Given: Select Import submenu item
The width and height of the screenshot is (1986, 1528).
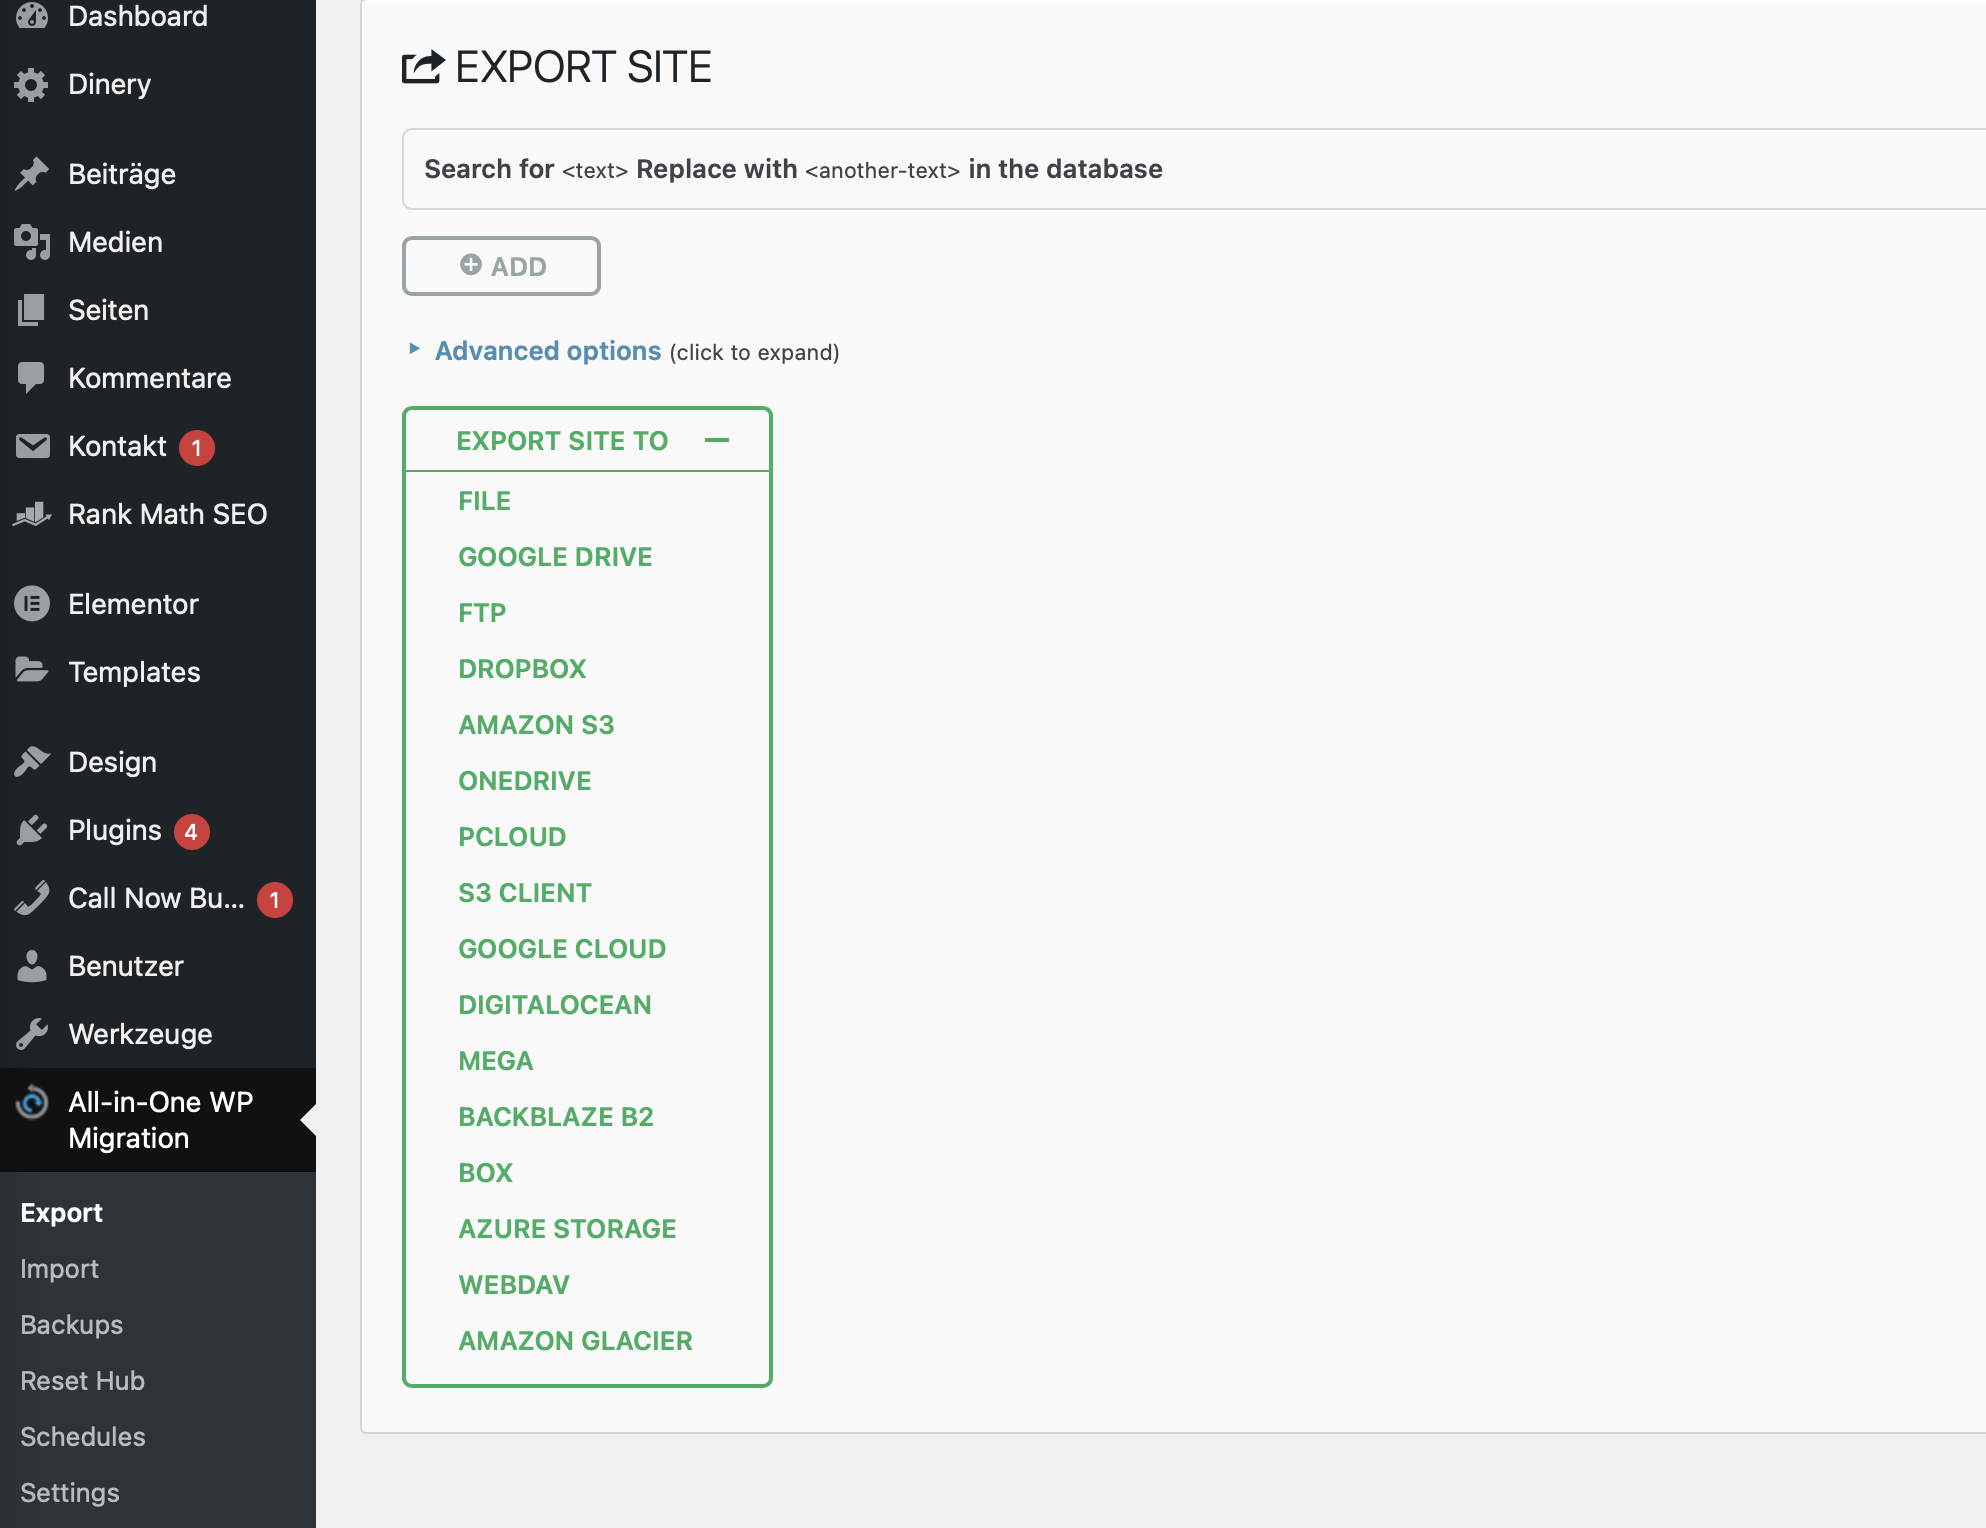Looking at the screenshot, I should point(60,1269).
